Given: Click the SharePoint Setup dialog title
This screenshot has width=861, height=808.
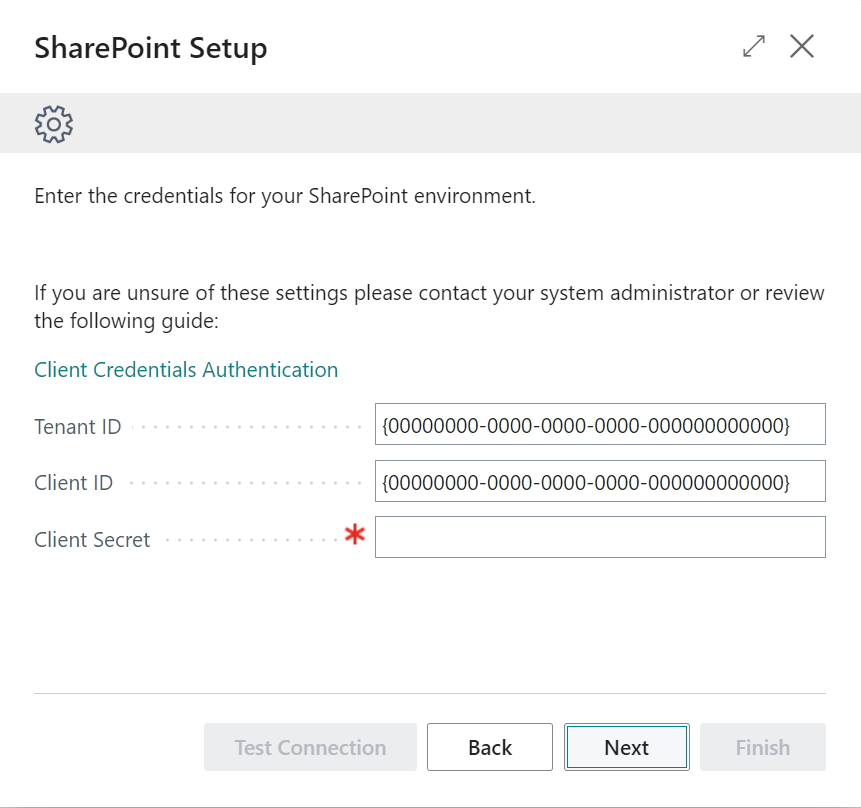Looking at the screenshot, I should (x=150, y=47).
